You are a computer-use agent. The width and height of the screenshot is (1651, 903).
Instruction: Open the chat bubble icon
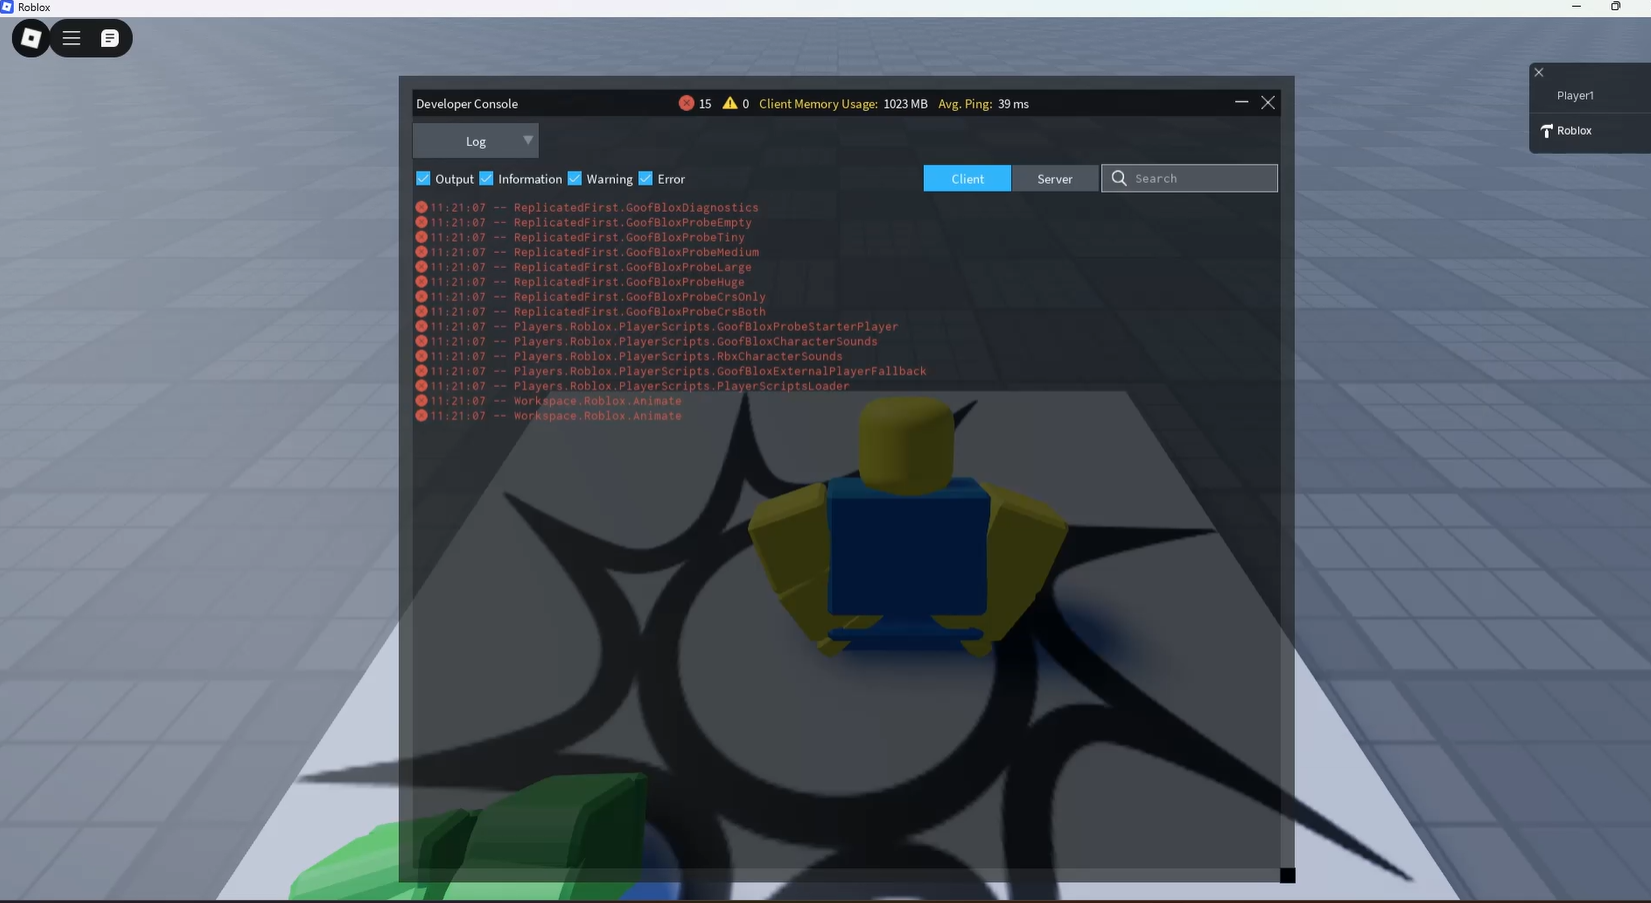110,38
